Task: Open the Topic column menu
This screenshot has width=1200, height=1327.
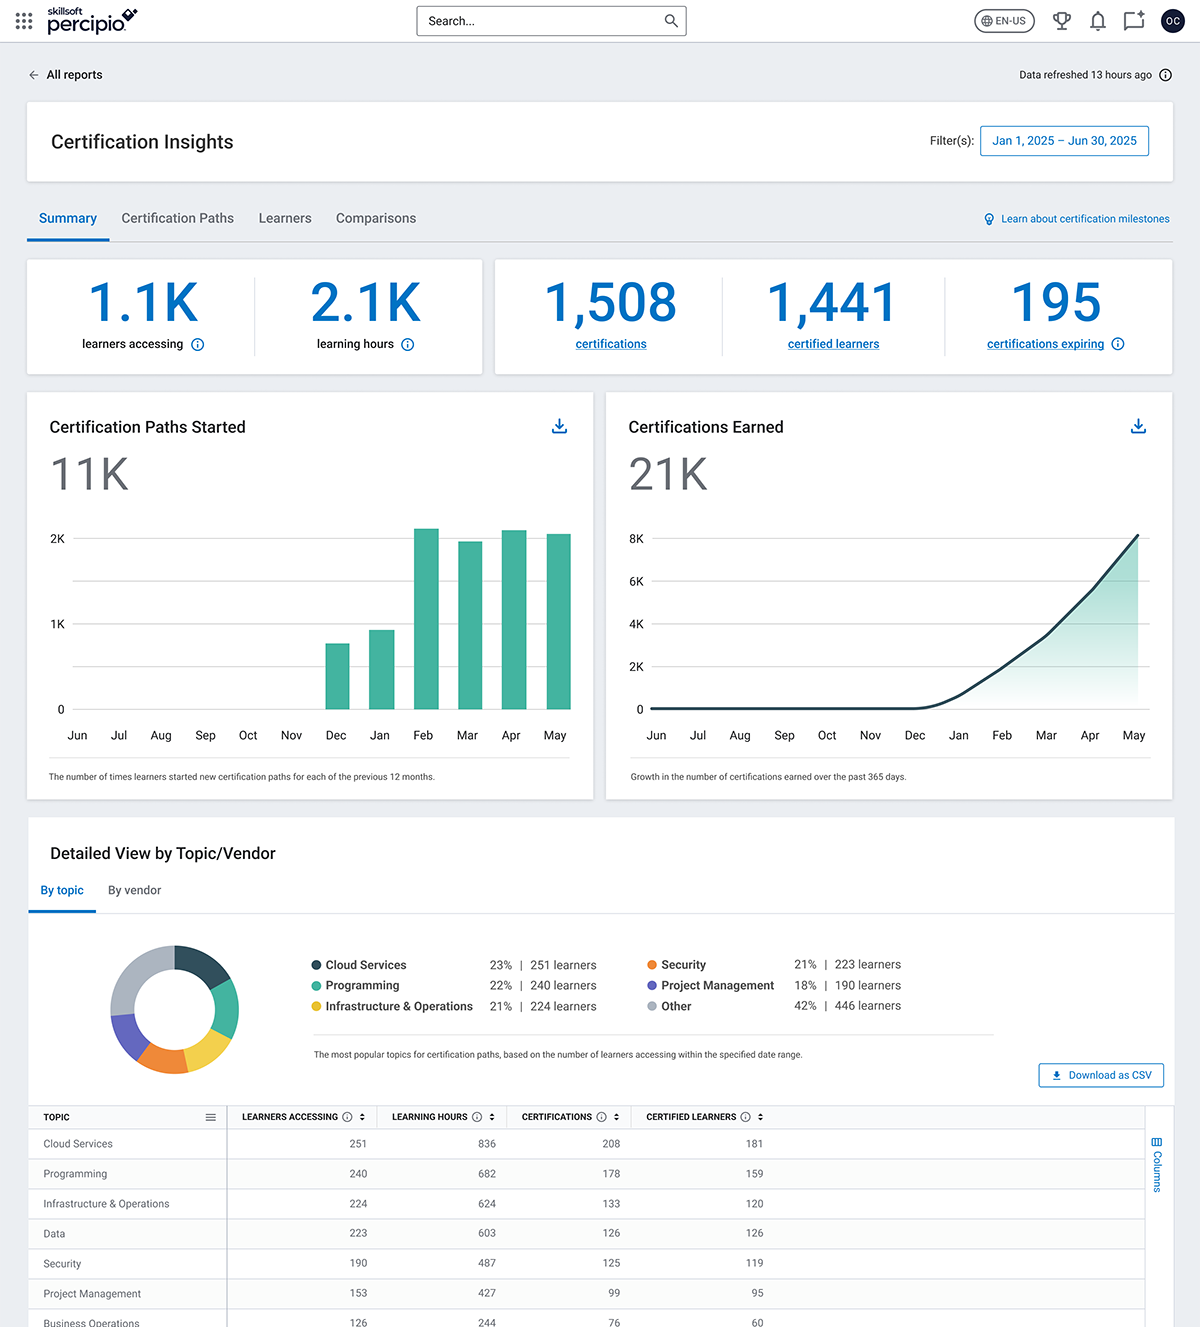Action: click(x=210, y=1117)
